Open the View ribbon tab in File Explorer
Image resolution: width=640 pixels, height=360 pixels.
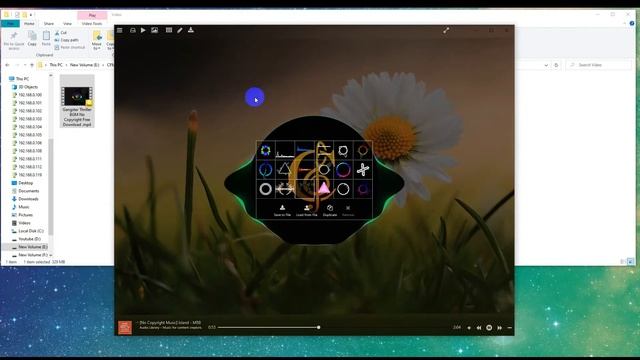pos(67,24)
